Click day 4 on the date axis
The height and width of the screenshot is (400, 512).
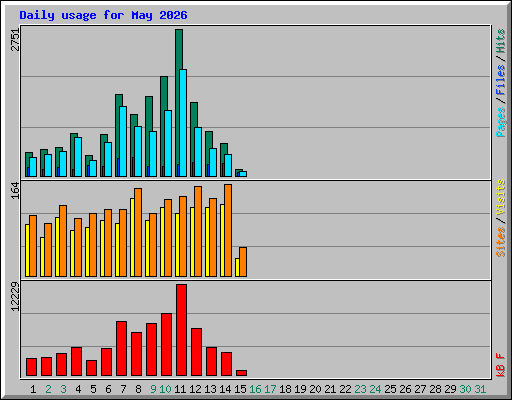[x=78, y=389]
